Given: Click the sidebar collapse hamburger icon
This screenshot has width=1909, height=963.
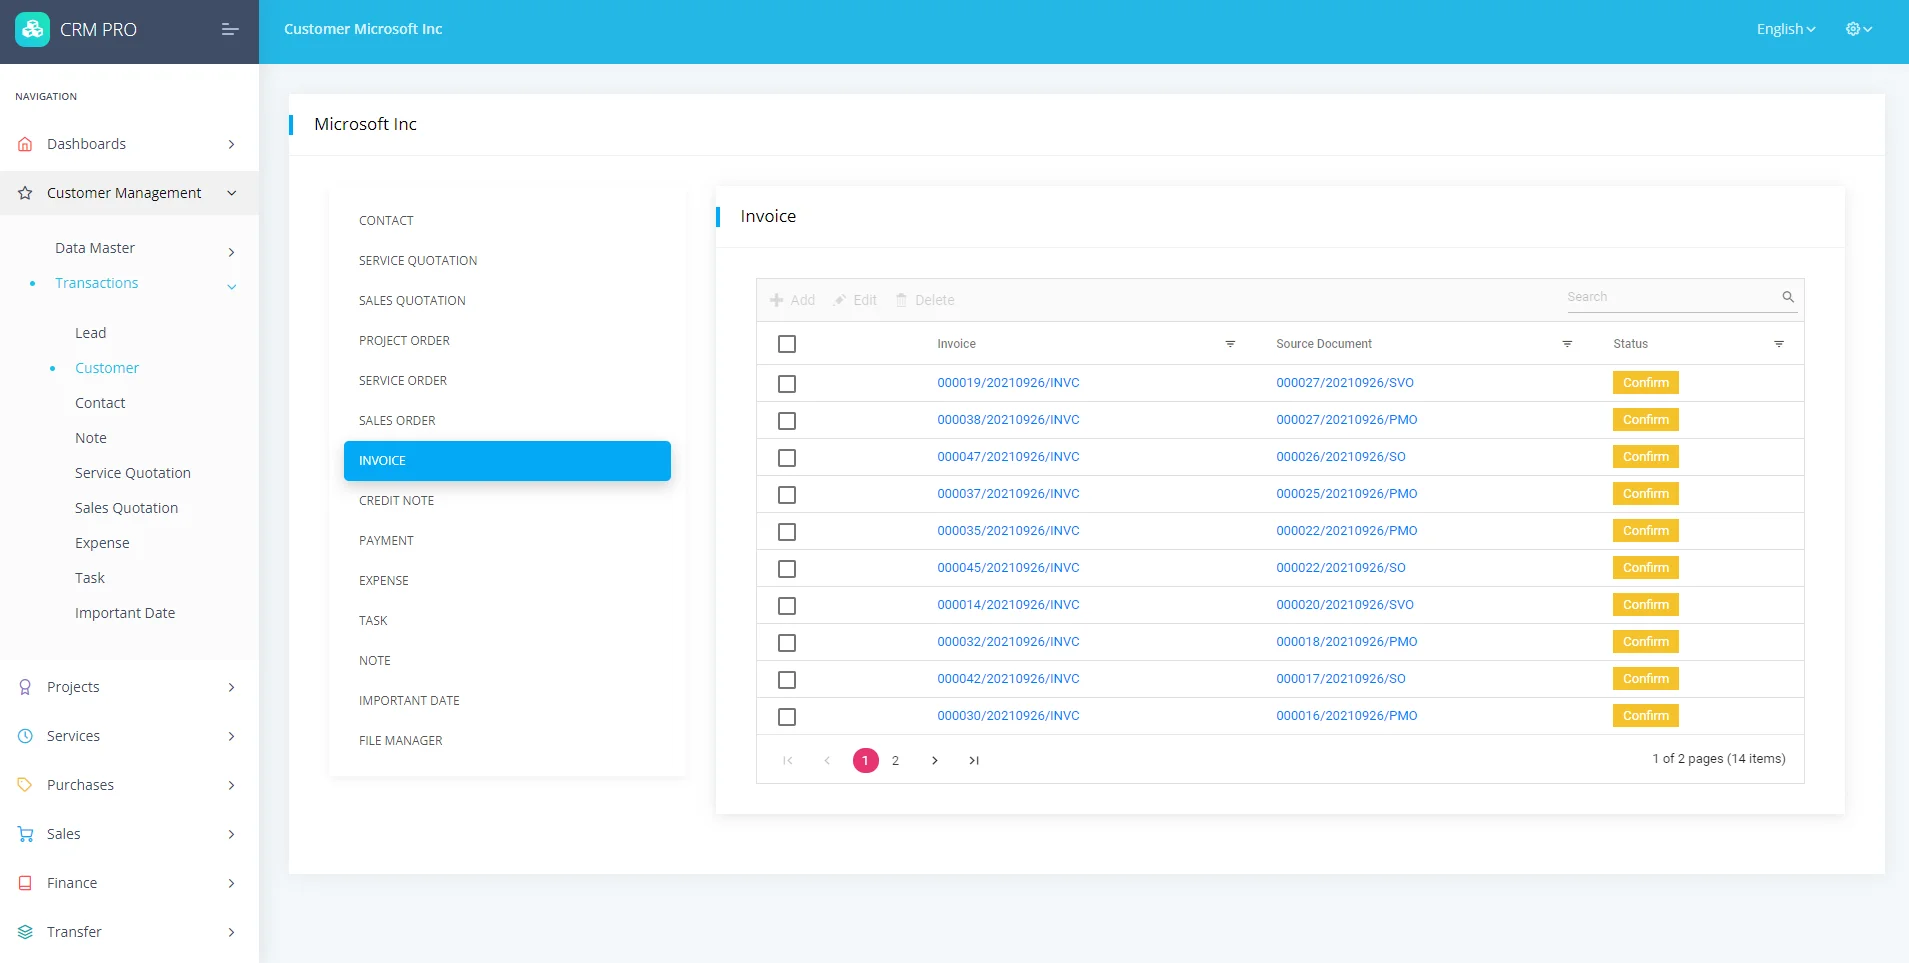Looking at the screenshot, I should (x=229, y=29).
